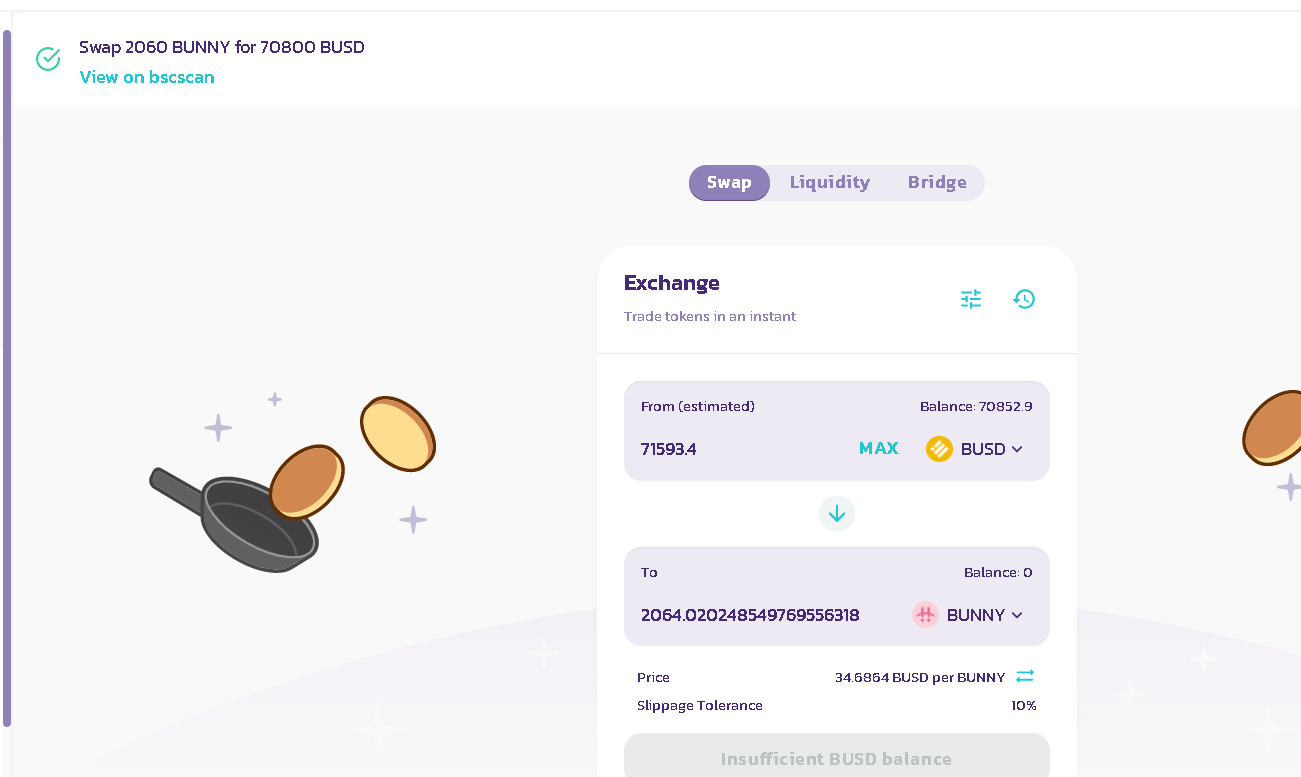Open the slippage settings sliders icon
This screenshot has height=777, width=1301.
click(971, 299)
